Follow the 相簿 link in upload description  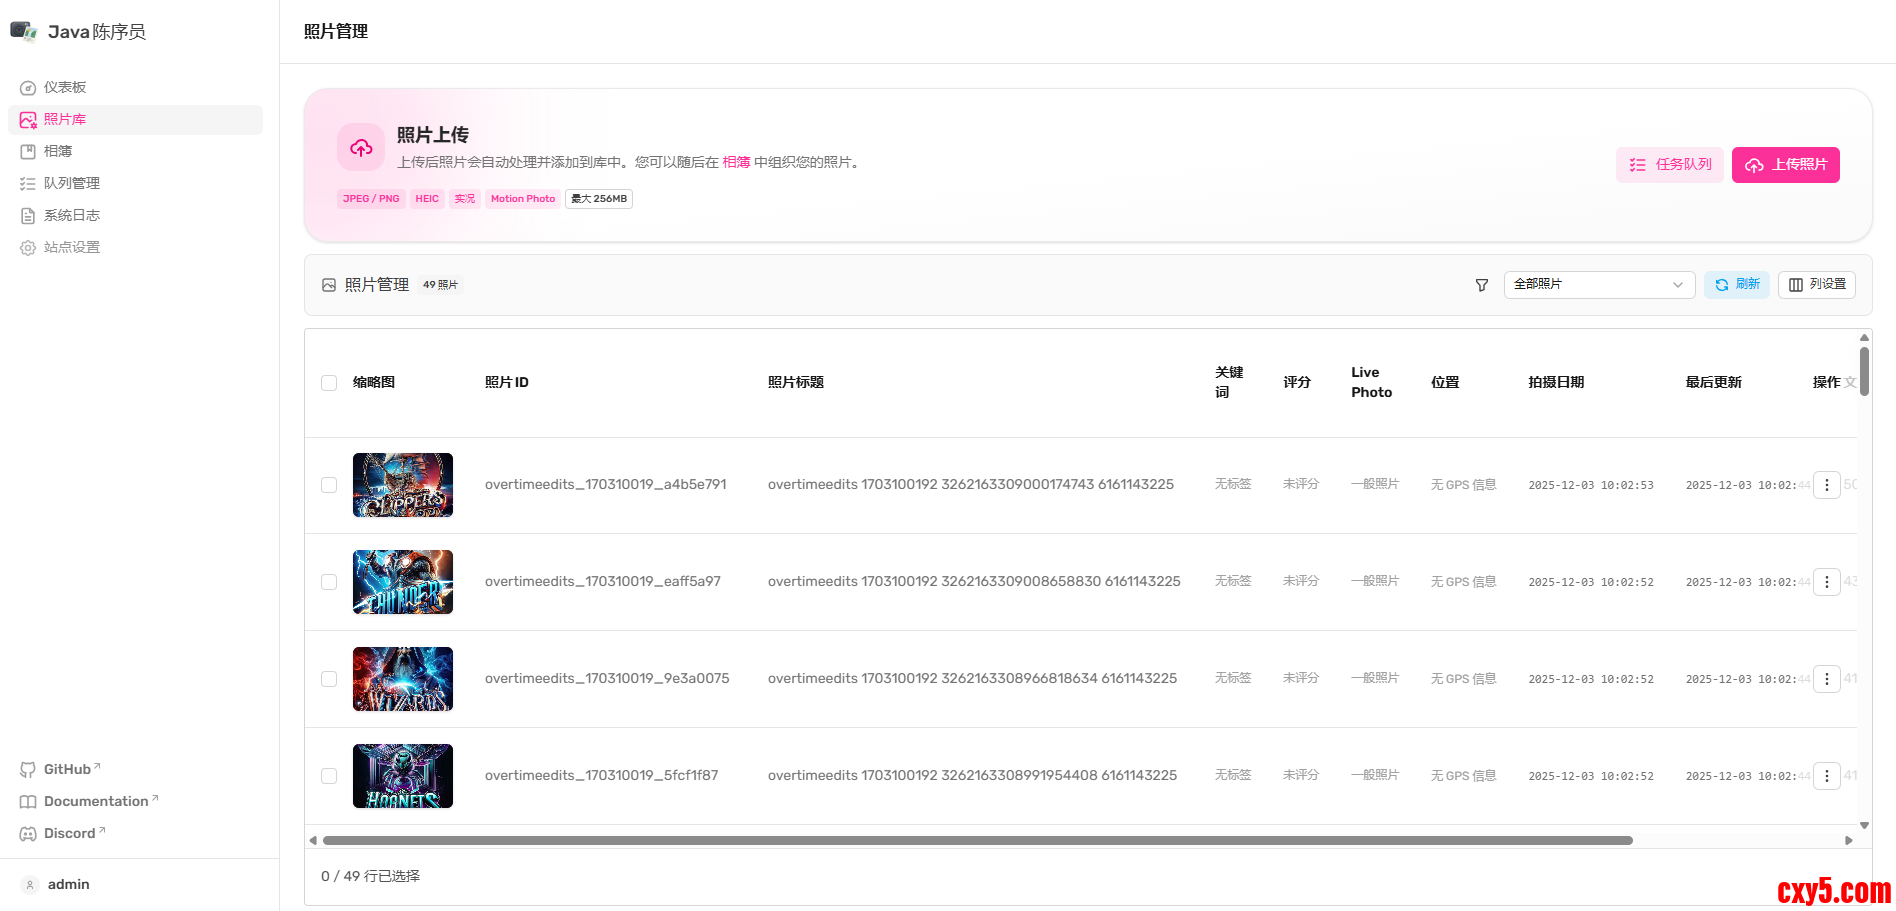736,162
